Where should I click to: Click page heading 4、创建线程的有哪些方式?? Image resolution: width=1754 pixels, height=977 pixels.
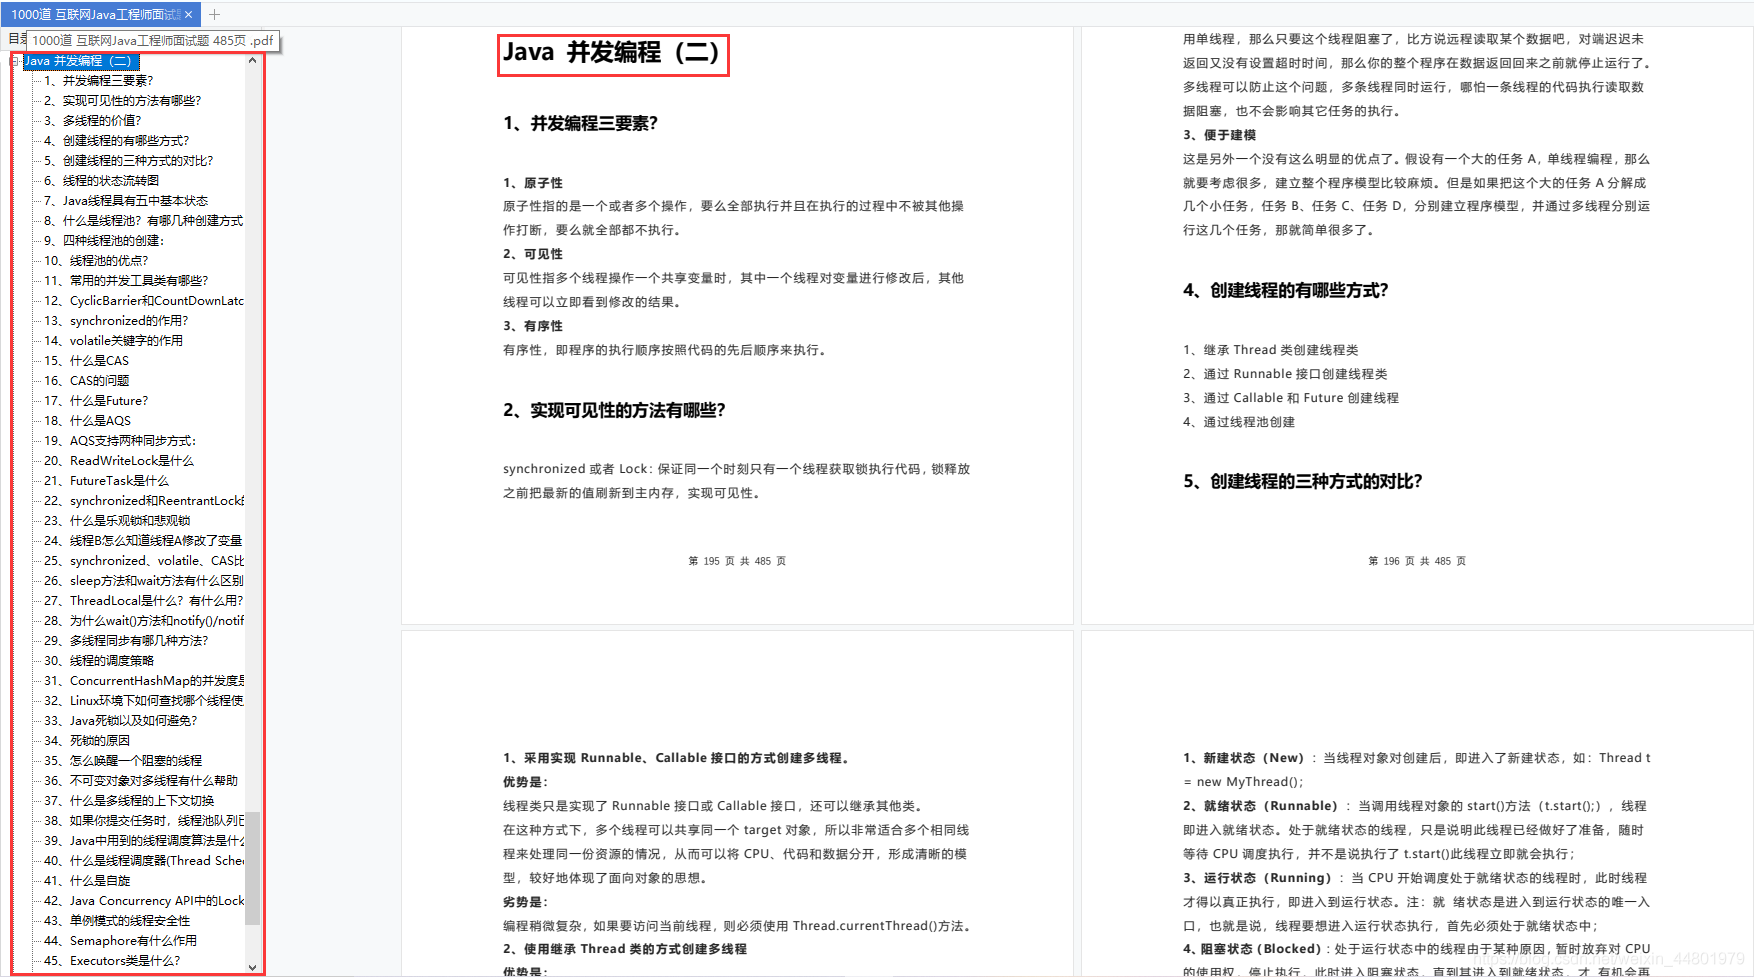[1286, 291]
